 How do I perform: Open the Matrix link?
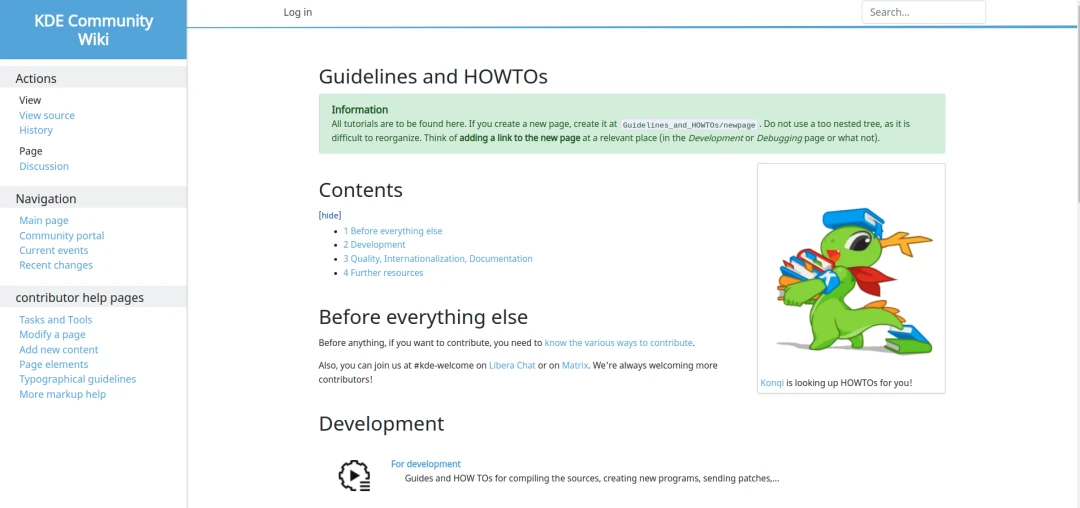(575, 366)
